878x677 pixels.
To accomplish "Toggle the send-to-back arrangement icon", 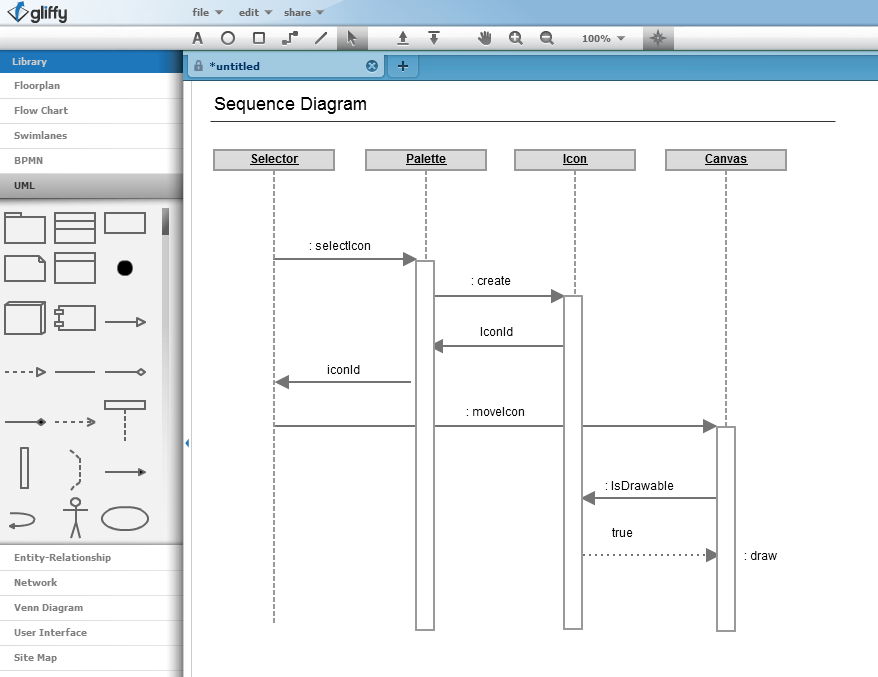I will tap(433, 38).
